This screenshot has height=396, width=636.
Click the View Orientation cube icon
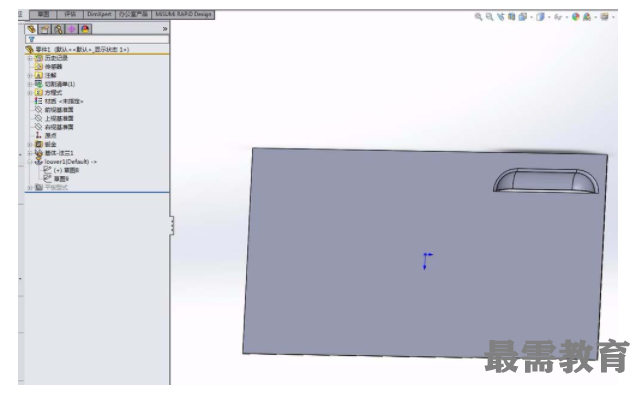pyautogui.click(x=522, y=17)
